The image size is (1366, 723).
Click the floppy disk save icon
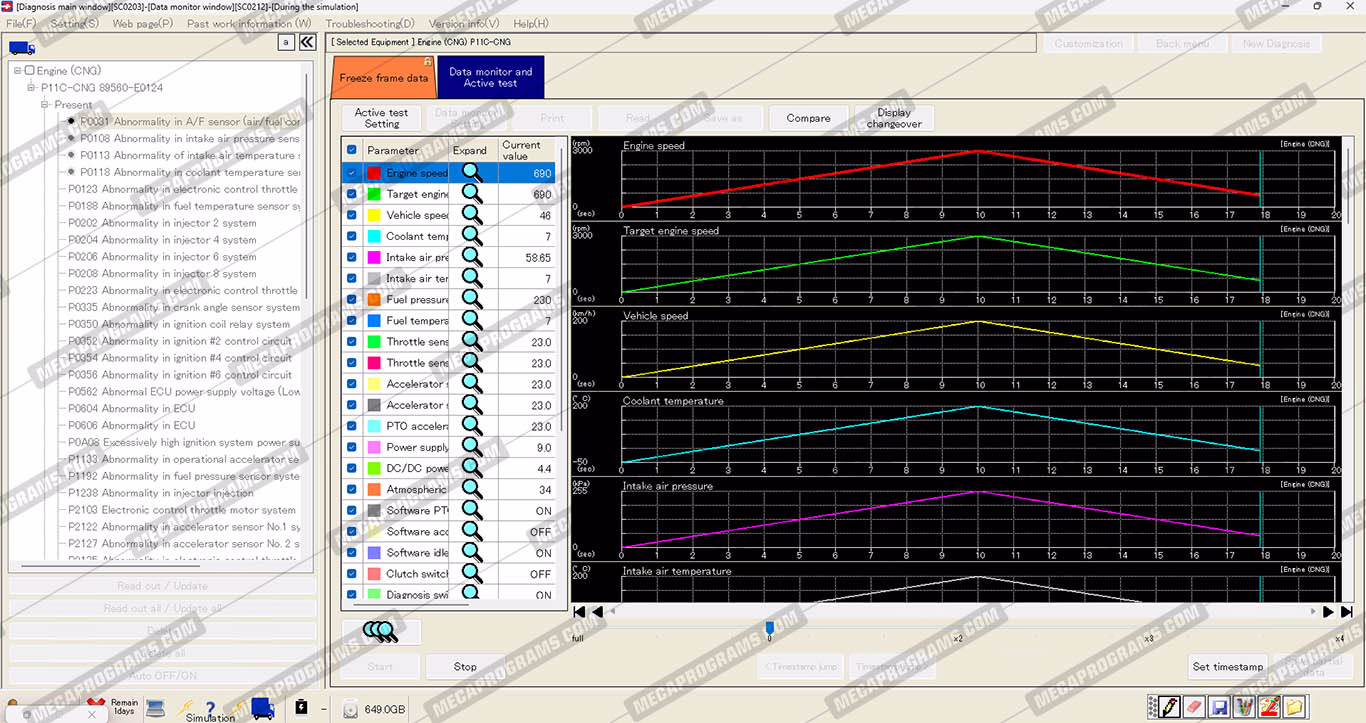[x=1219, y=707]
